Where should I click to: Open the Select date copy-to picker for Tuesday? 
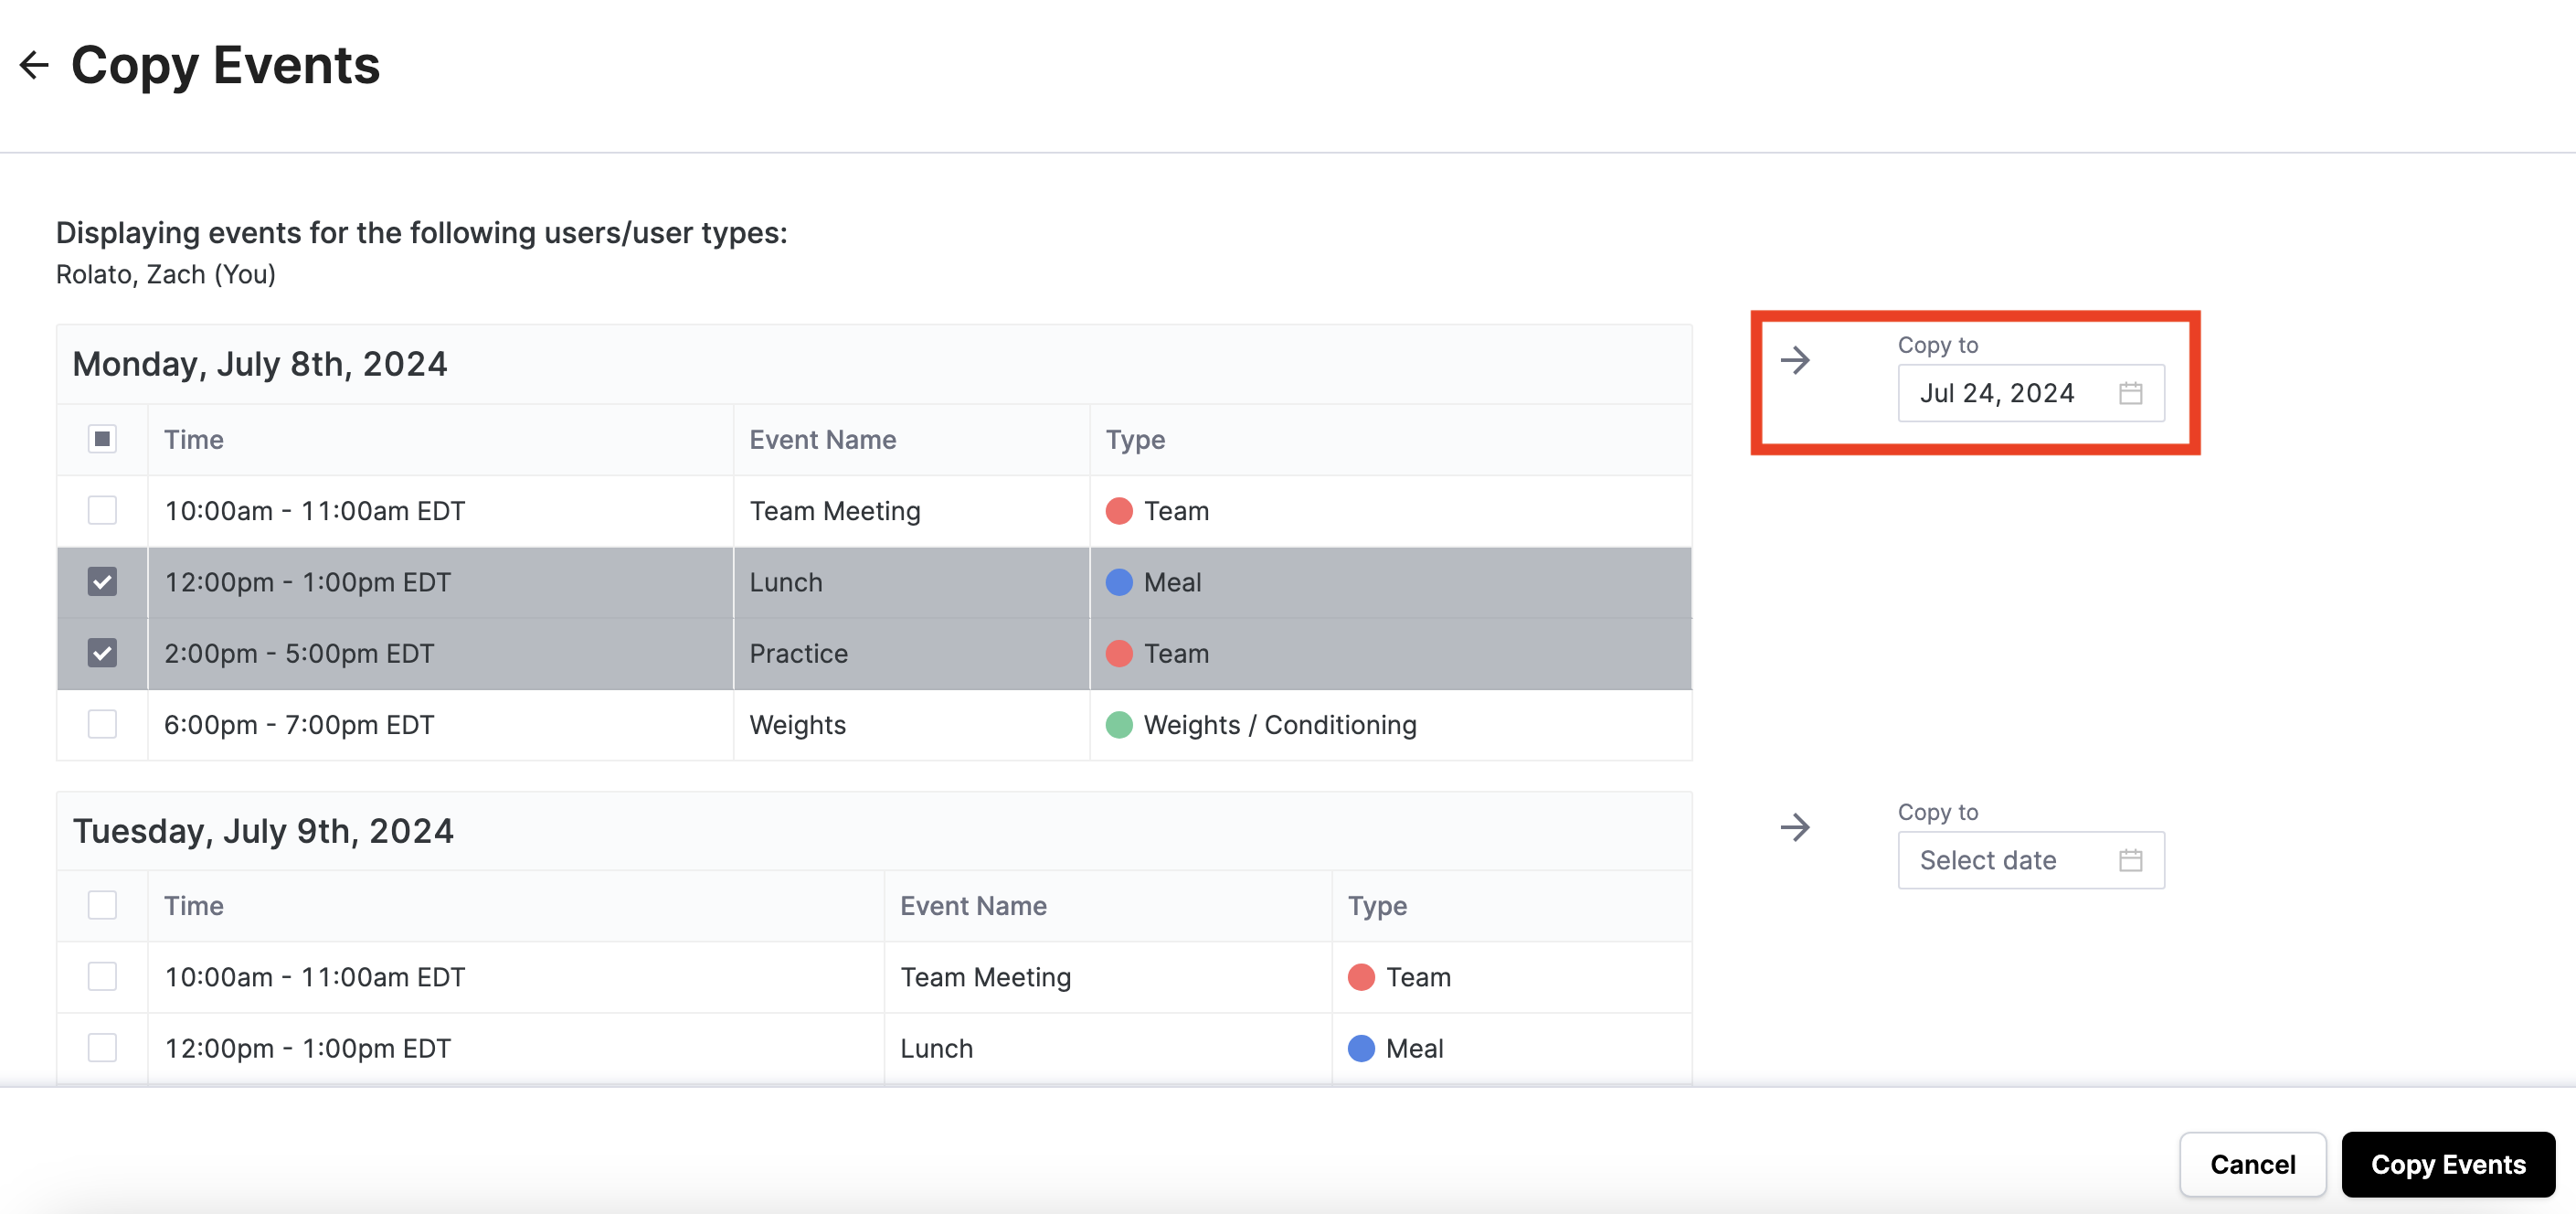[2031, 860]
